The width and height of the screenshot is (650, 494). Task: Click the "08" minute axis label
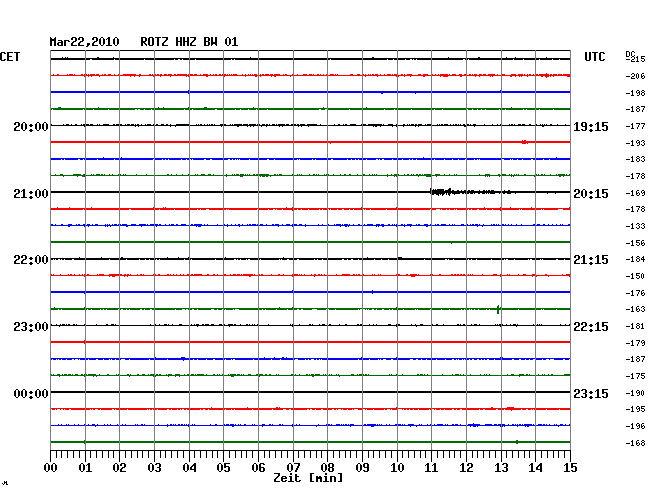327,468
